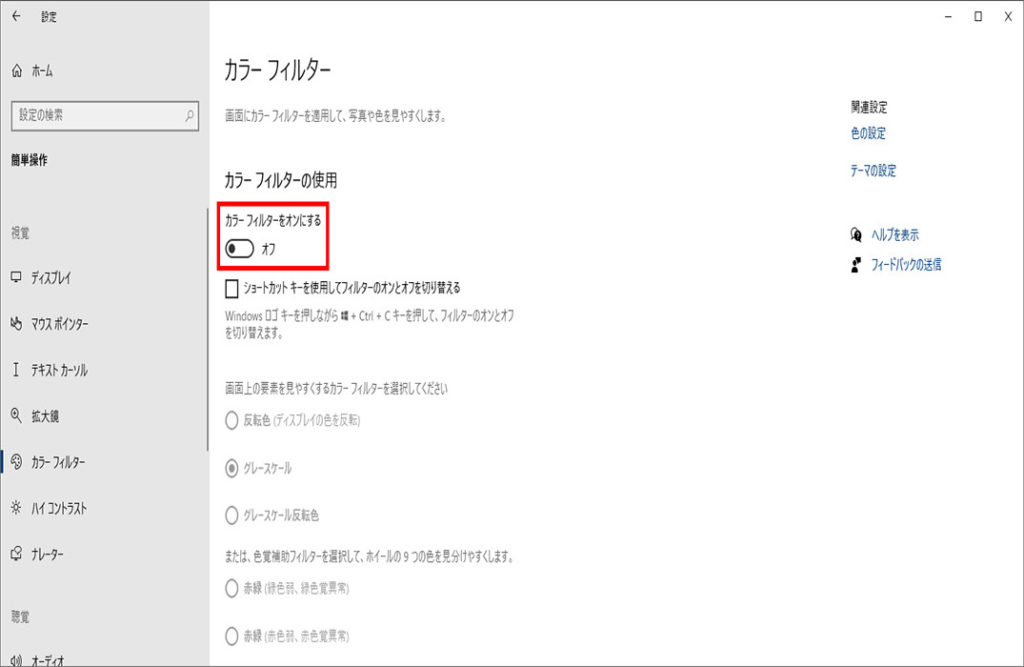Select the 反転色 radio button
This screenshot has width=1024, height=667.
click(x=232, y=421)
